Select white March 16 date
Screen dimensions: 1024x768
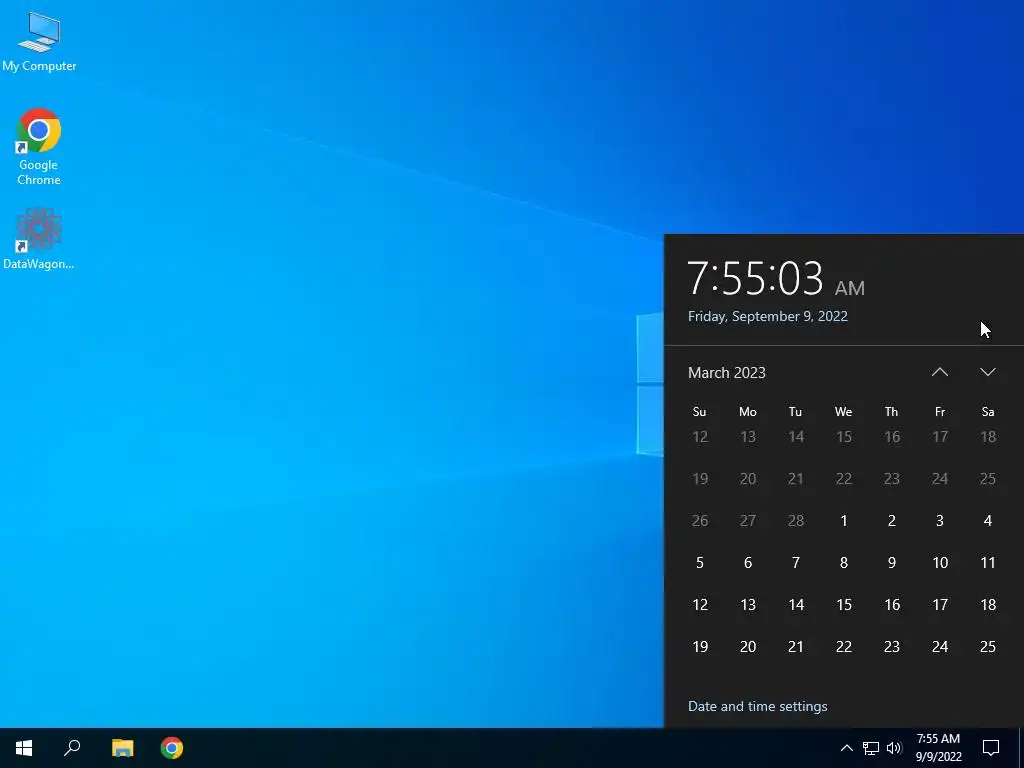[x=891, y=605]
